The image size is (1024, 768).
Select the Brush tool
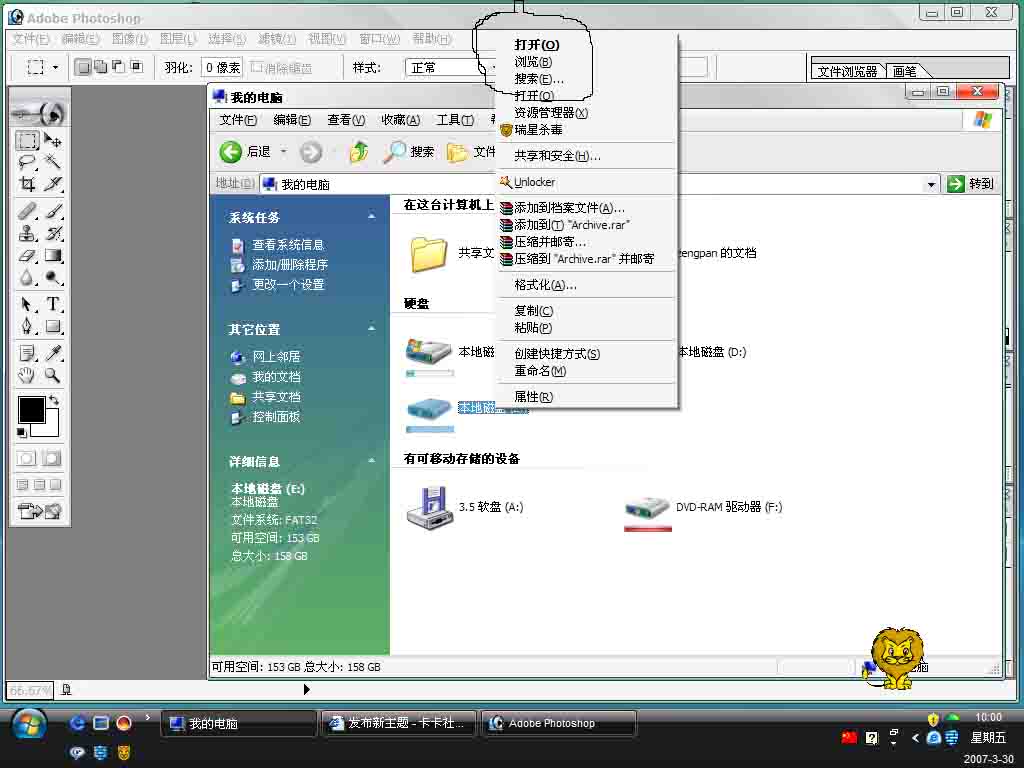53,211
